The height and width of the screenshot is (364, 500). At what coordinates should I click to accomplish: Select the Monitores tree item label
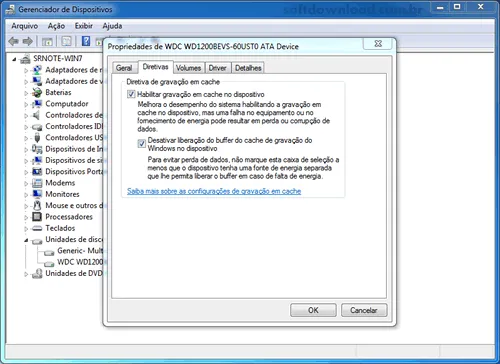62,194
